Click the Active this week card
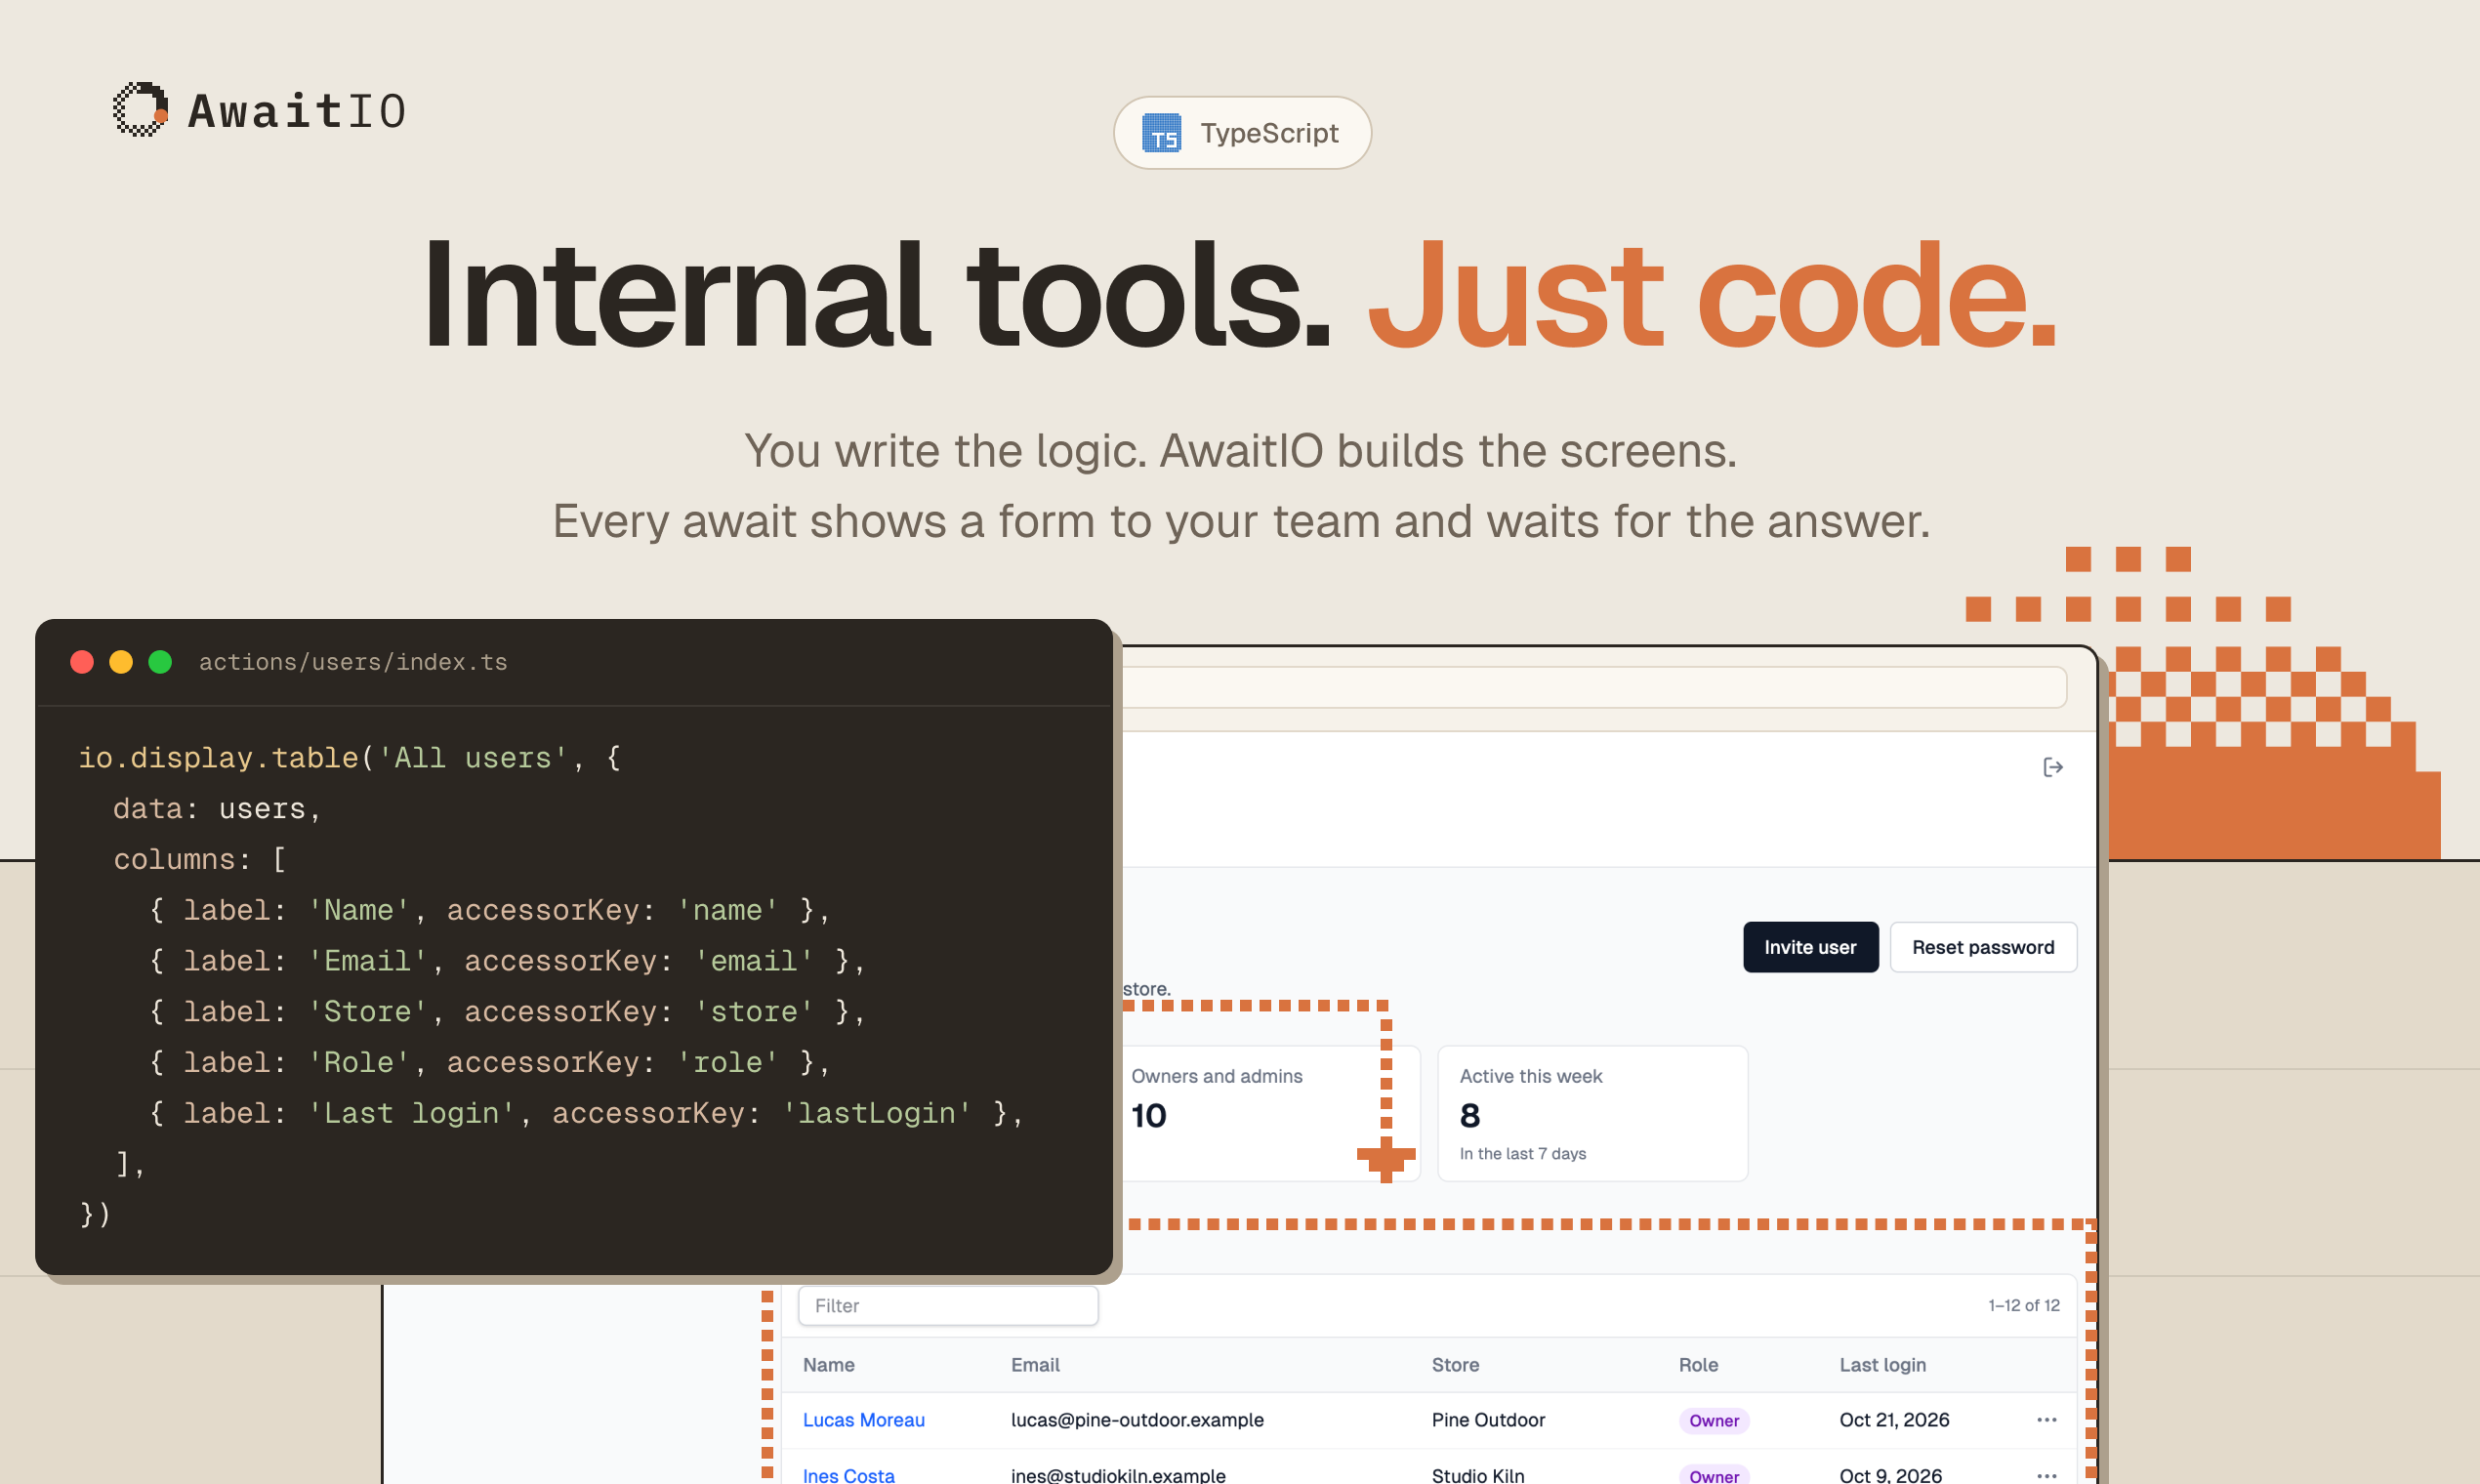This screenshot has height=1484, width=2480. [x=1592, y=1113]
